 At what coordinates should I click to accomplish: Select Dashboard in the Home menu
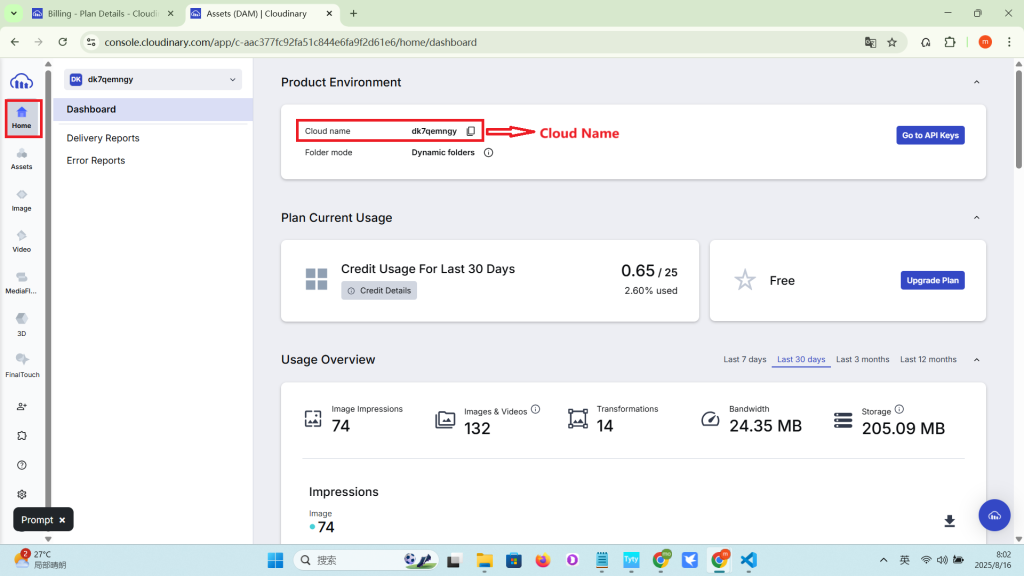pyautogui.click(x=153, y=110)
